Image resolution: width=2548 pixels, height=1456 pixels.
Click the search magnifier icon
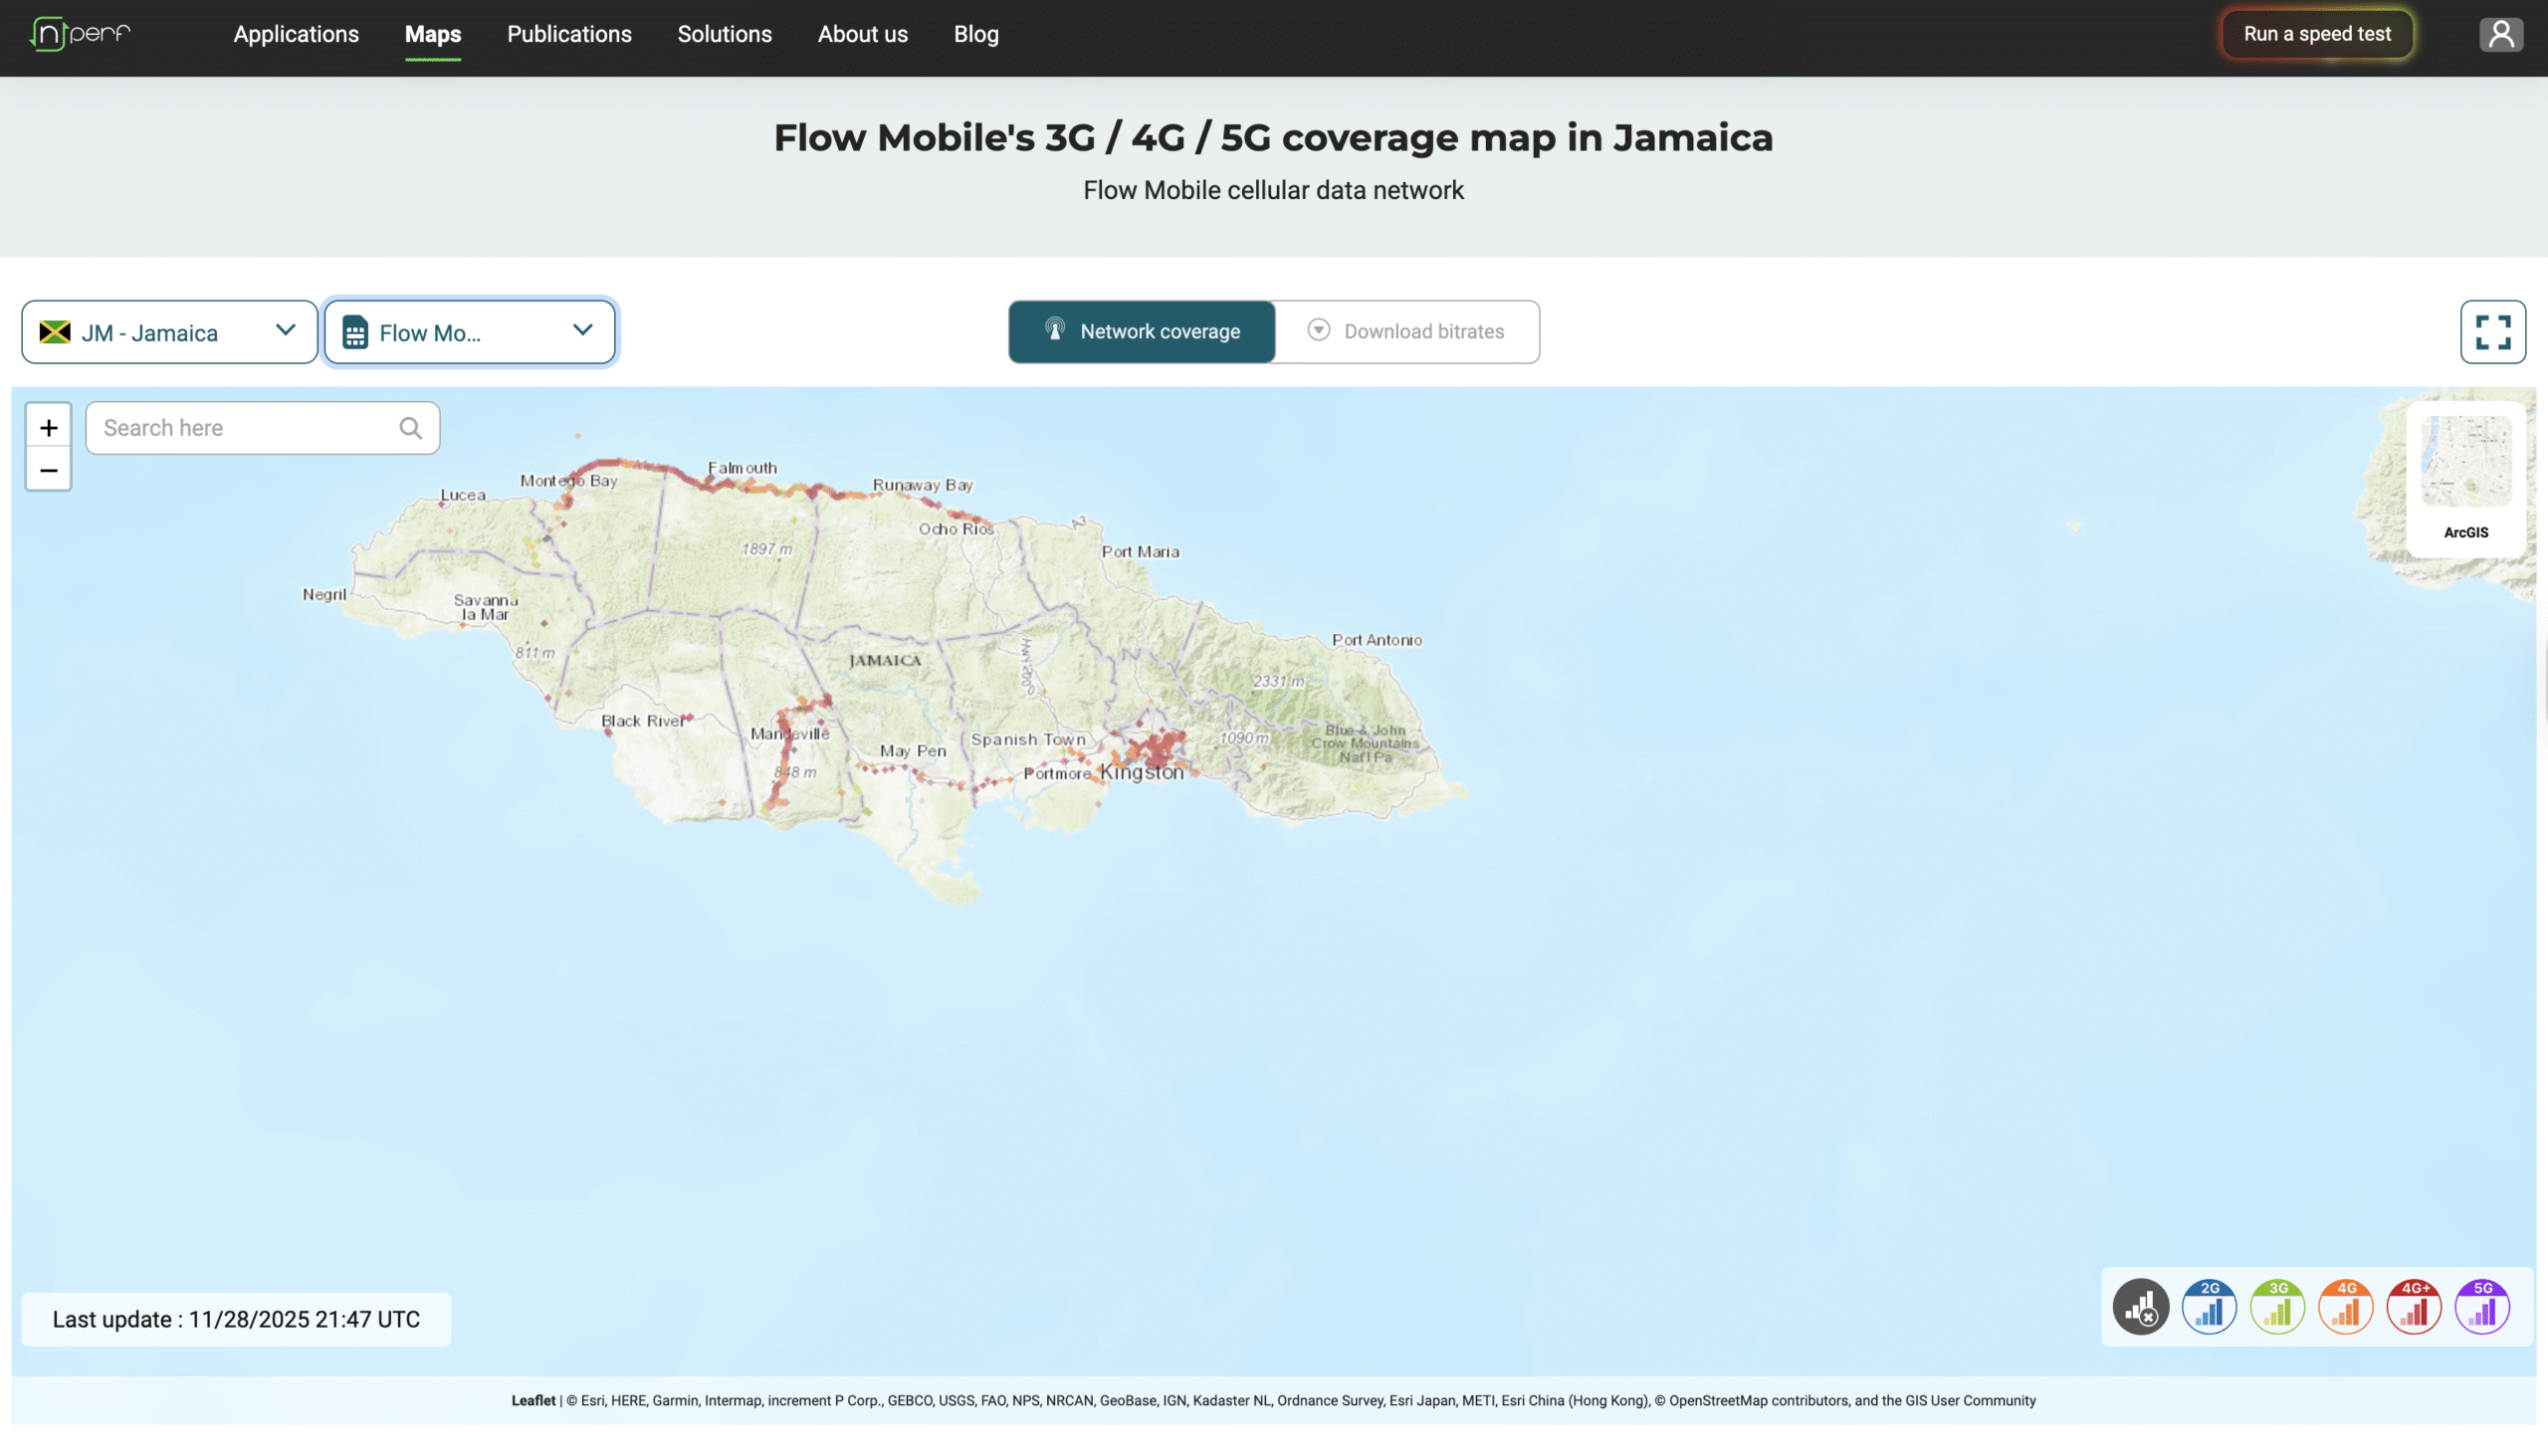(x=410, y=427)
